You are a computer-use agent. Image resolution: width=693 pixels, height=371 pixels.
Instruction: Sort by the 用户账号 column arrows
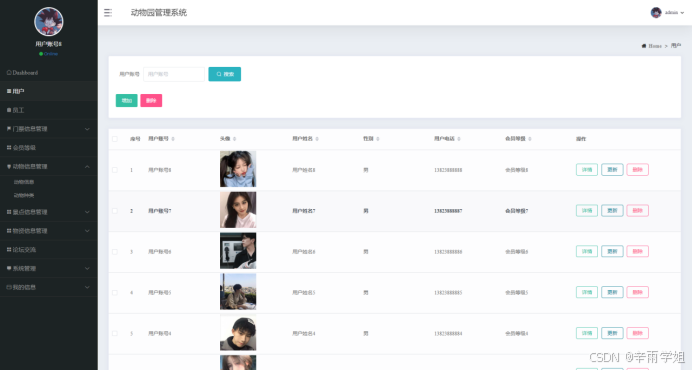173,139
